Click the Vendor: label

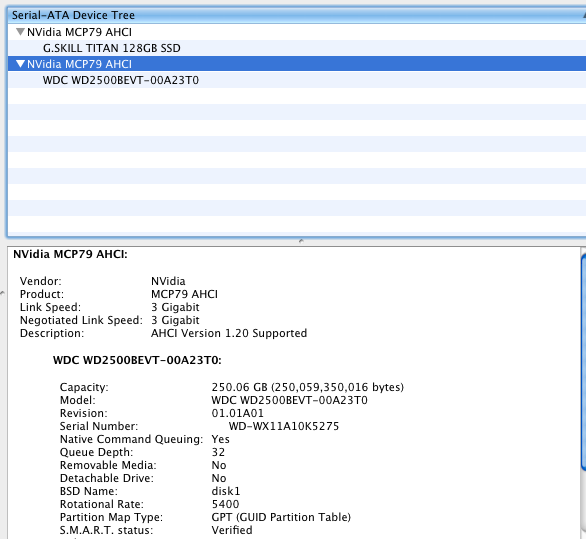(x=41, y=281)
